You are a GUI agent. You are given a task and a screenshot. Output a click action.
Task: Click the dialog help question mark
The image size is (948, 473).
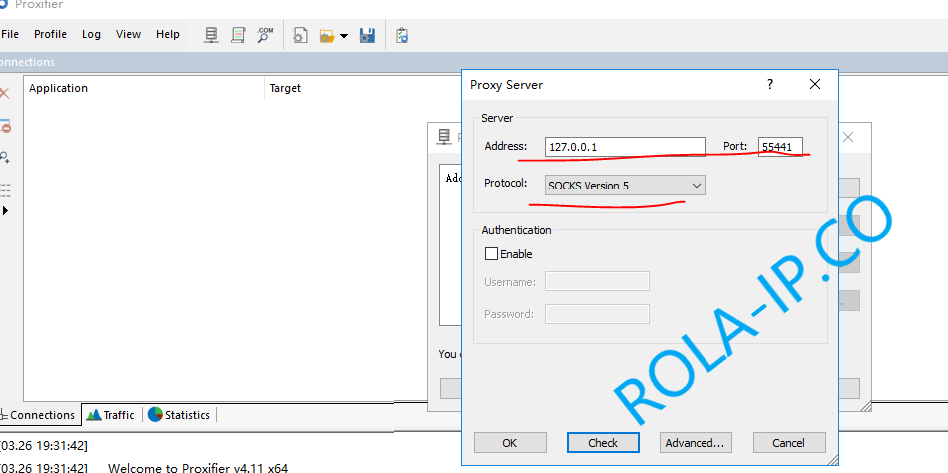pyautogui.click(x=770, y=85)
